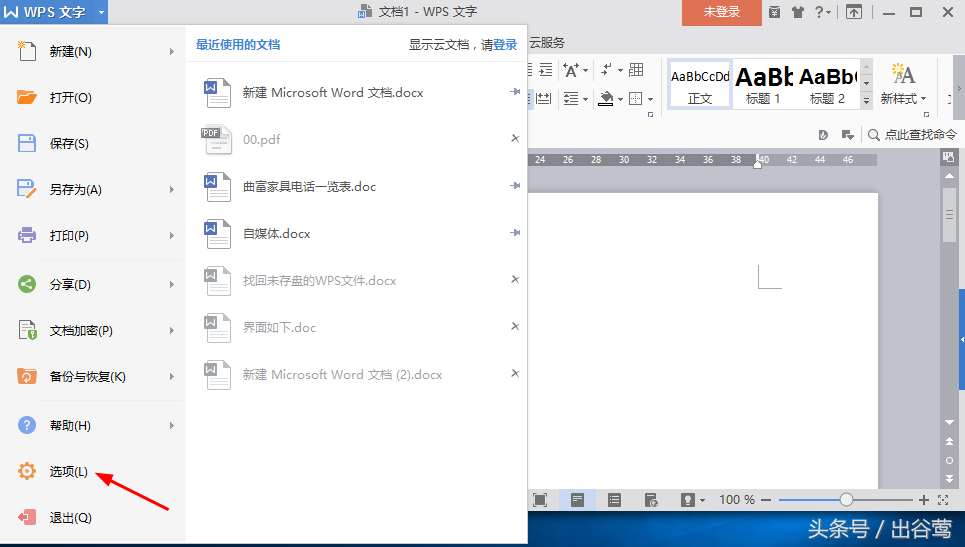Screen dimensions: 965x547
Task: Open recent file 界面如下.doc
Action: 279,327
